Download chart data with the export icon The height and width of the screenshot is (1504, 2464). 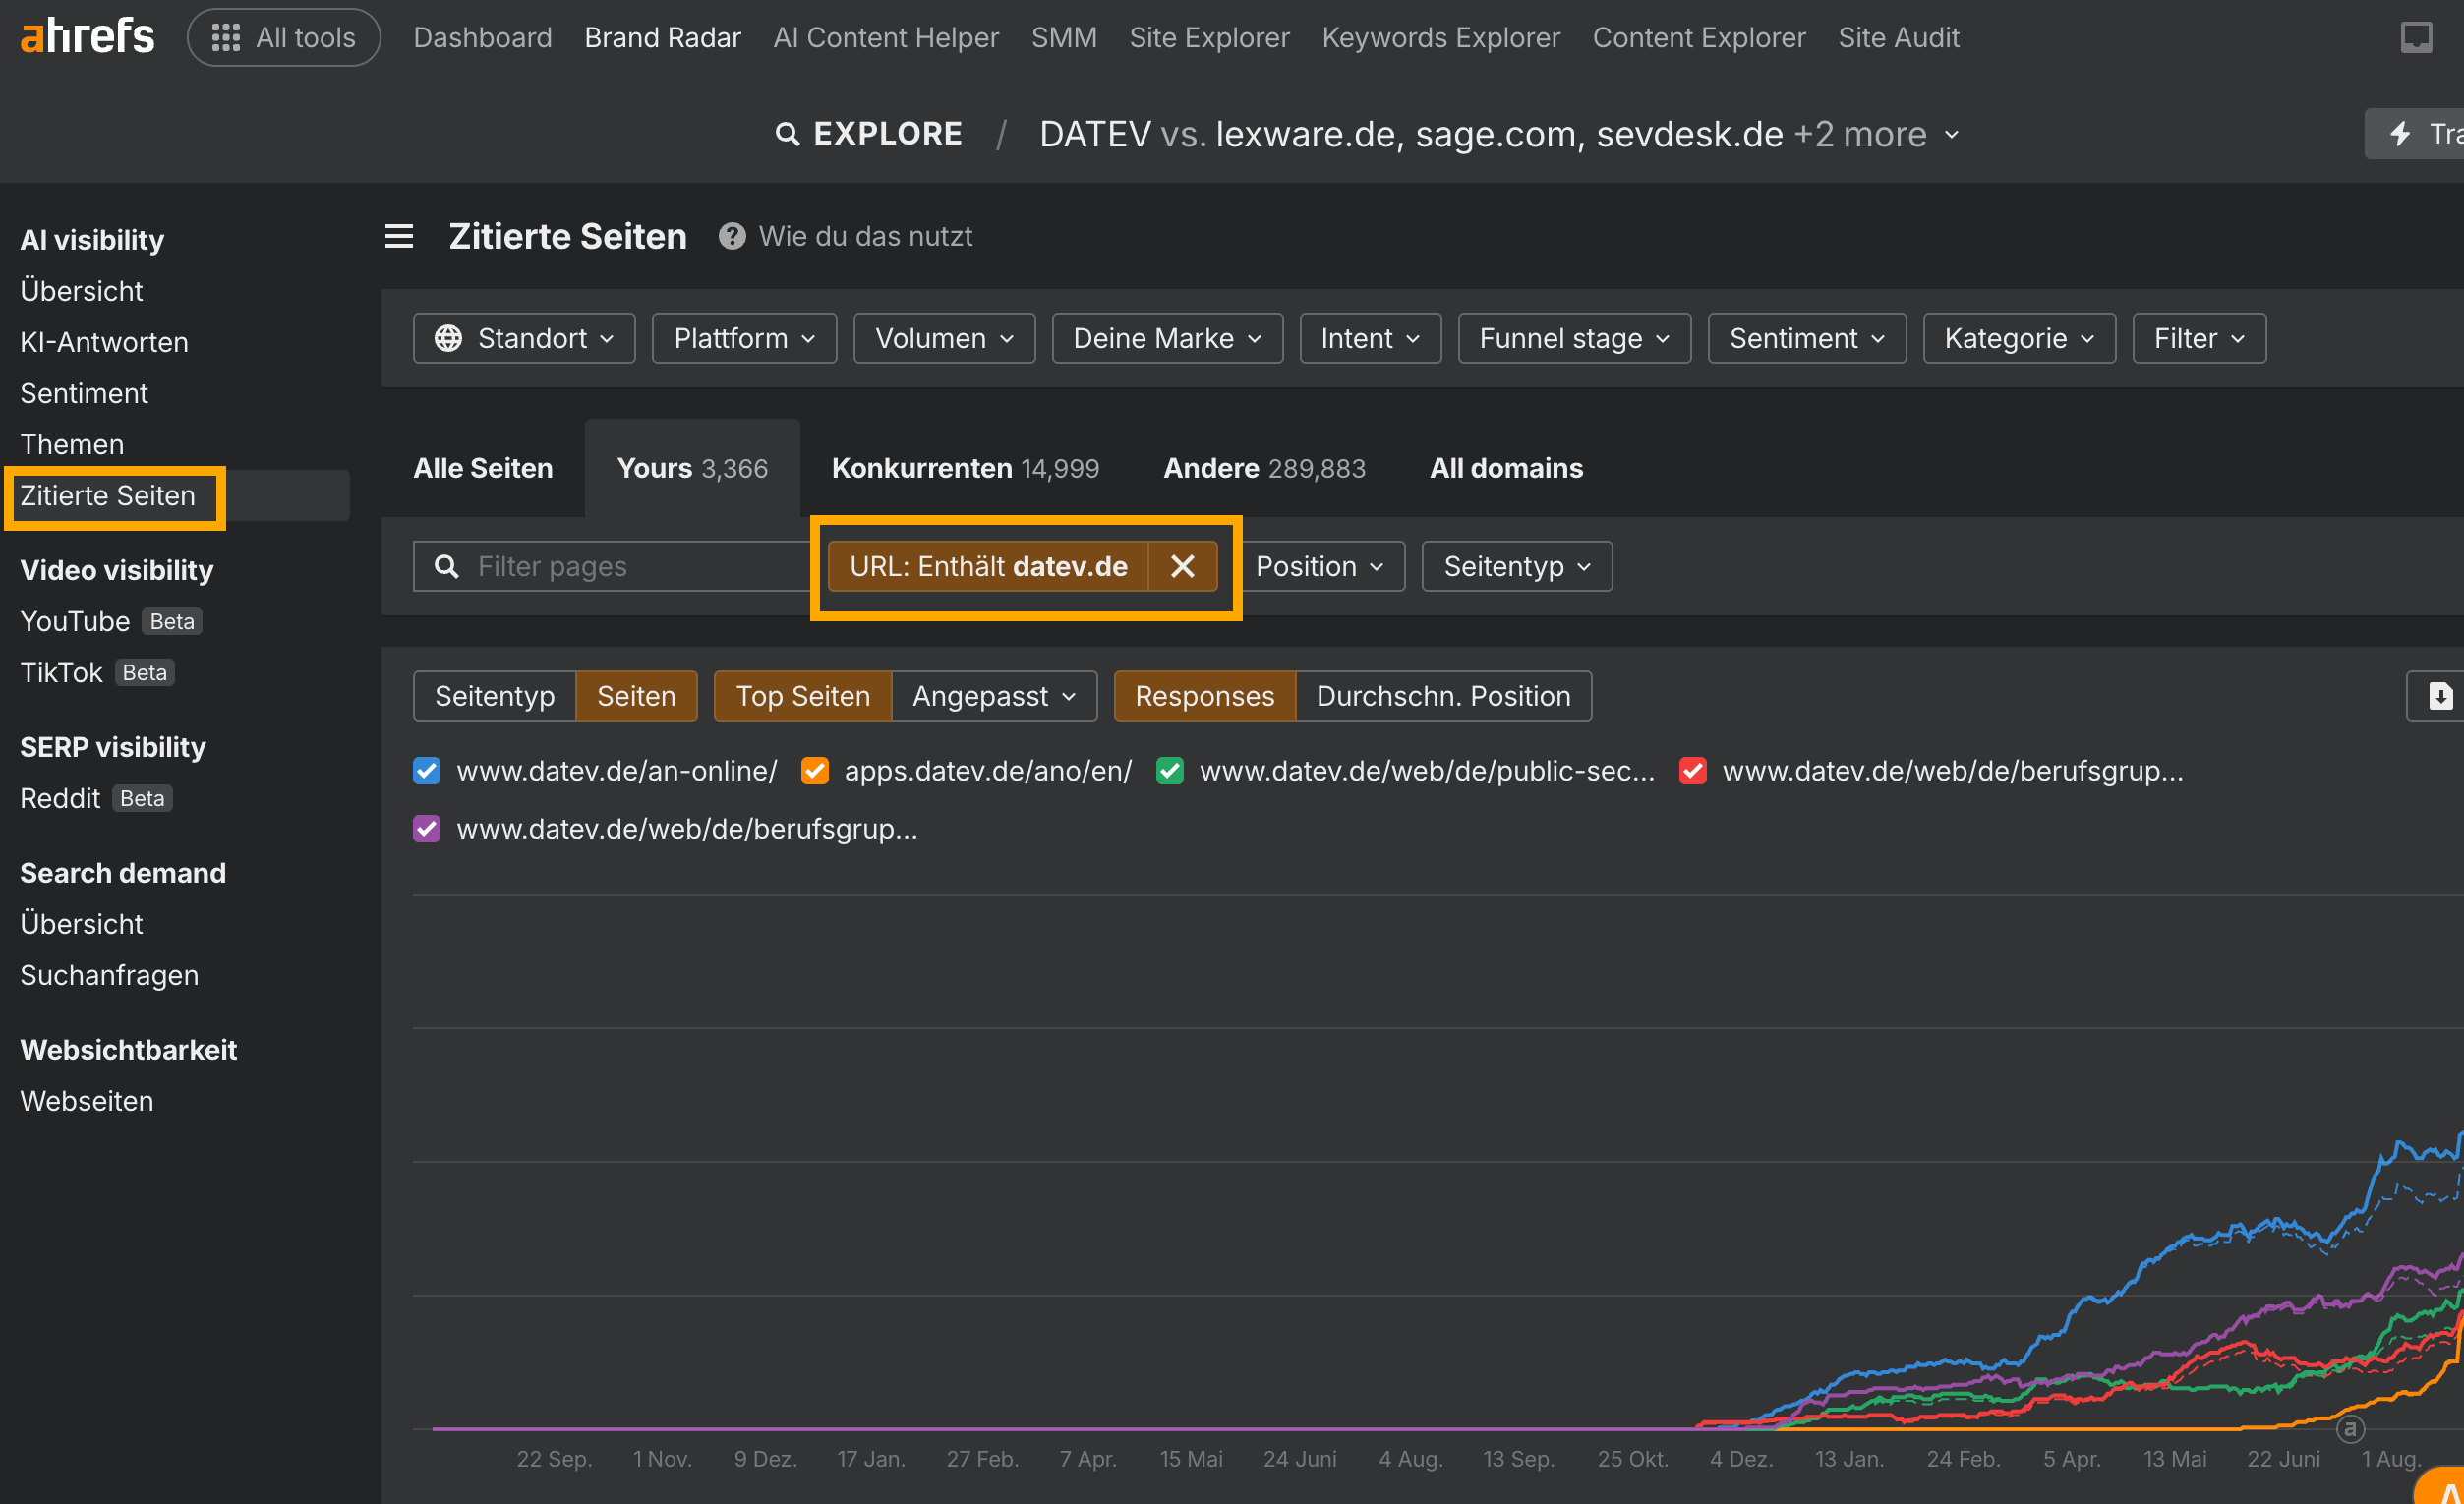point(2439,696)
